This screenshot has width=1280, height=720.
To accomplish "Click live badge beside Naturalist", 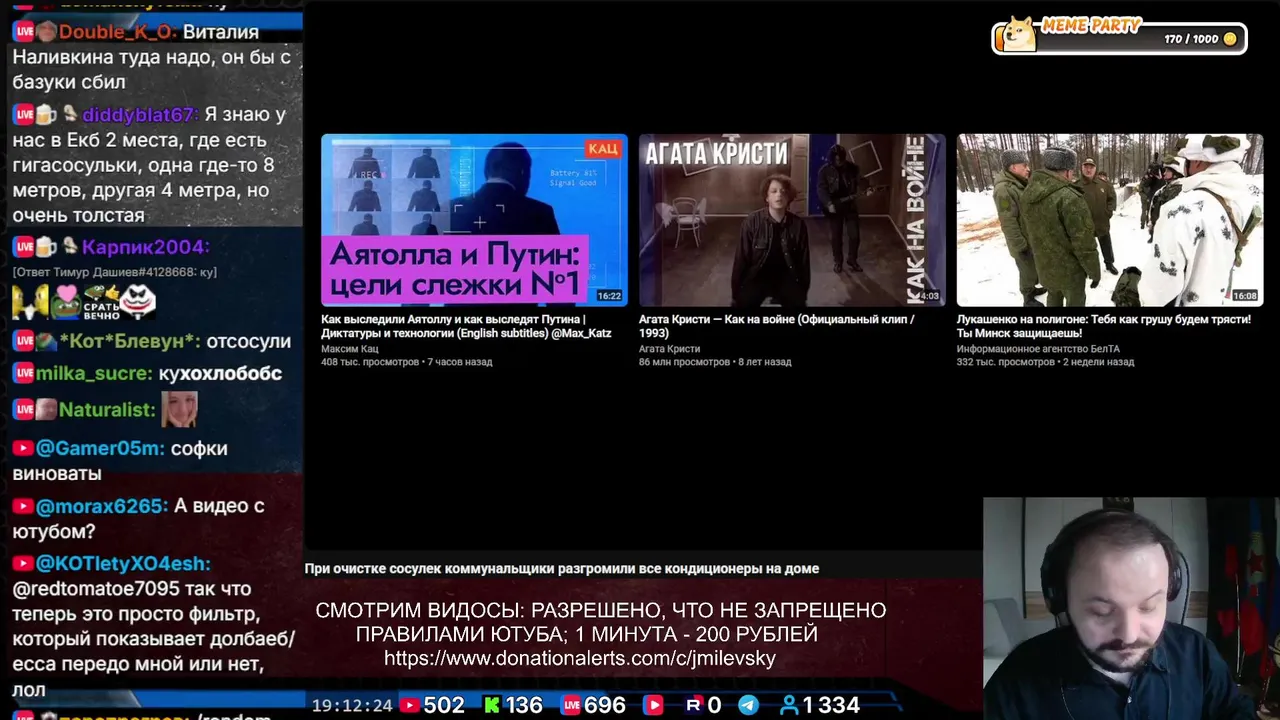I will [x=23, y=410].
